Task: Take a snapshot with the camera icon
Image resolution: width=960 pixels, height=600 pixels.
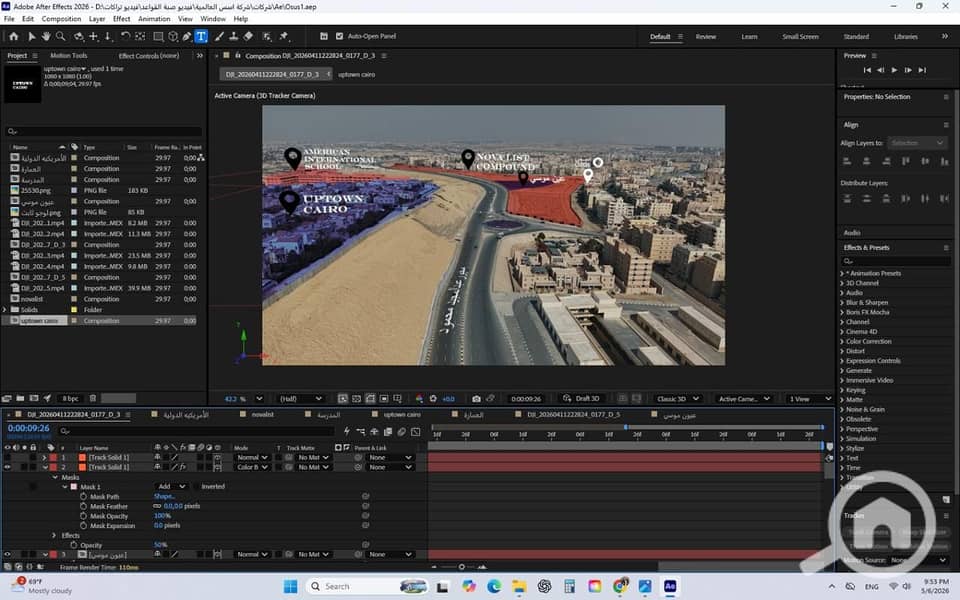Action: [476, 399]
